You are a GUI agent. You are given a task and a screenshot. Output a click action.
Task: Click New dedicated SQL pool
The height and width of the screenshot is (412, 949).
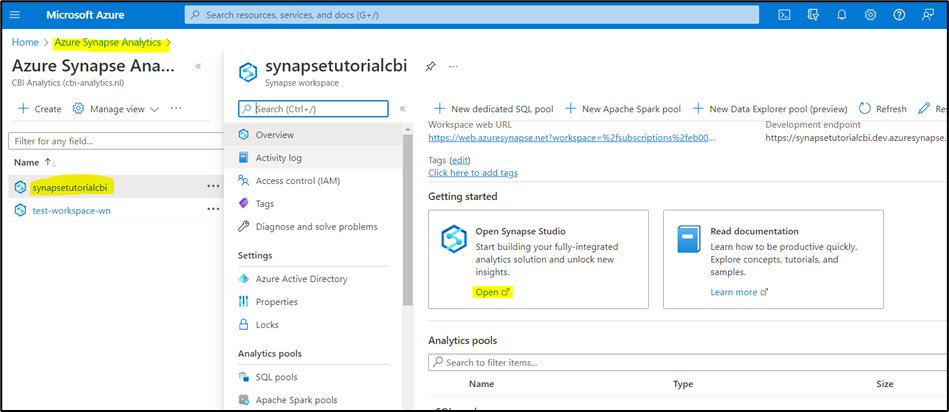tap(494, 109)
